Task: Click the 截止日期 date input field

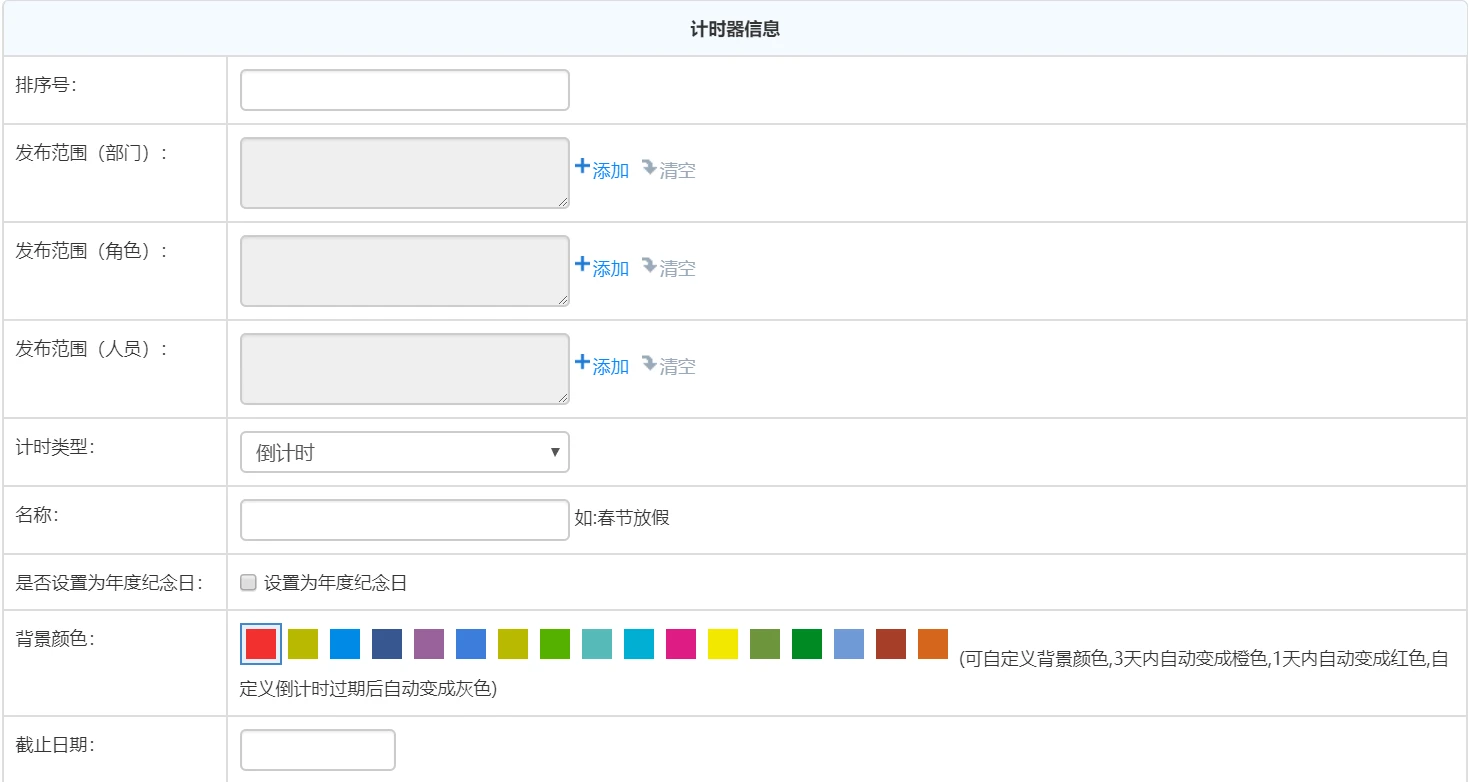Action: [317, 749]
